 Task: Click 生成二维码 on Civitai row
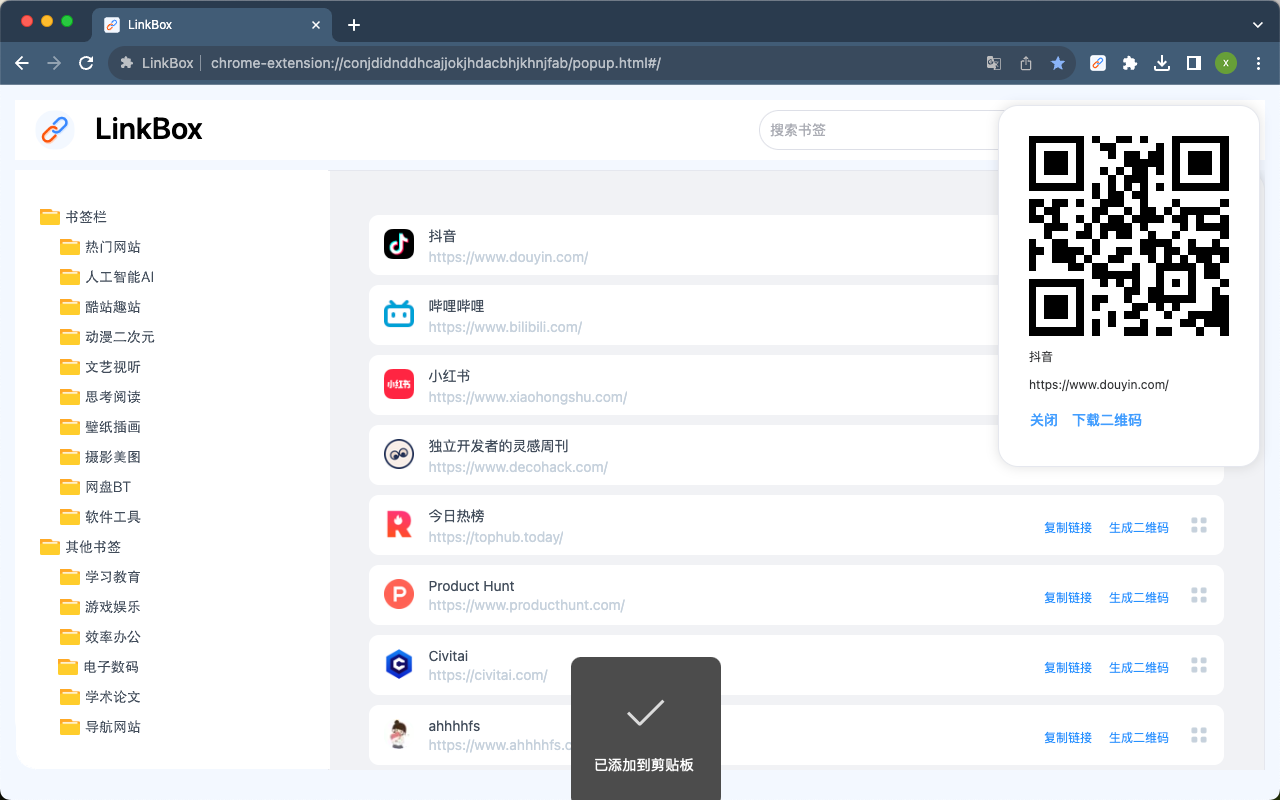point(1139,667)
